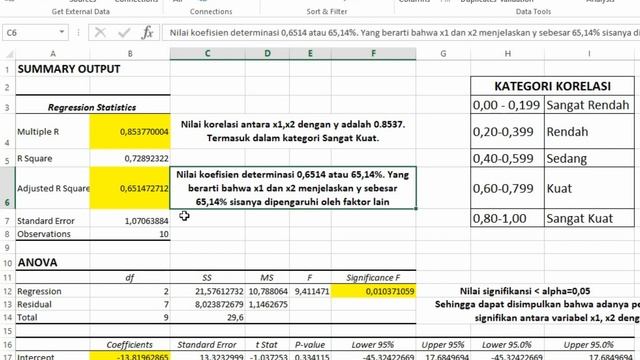Select column G header
The height and width of the screenshot is (360, 640).
(443, 53)
